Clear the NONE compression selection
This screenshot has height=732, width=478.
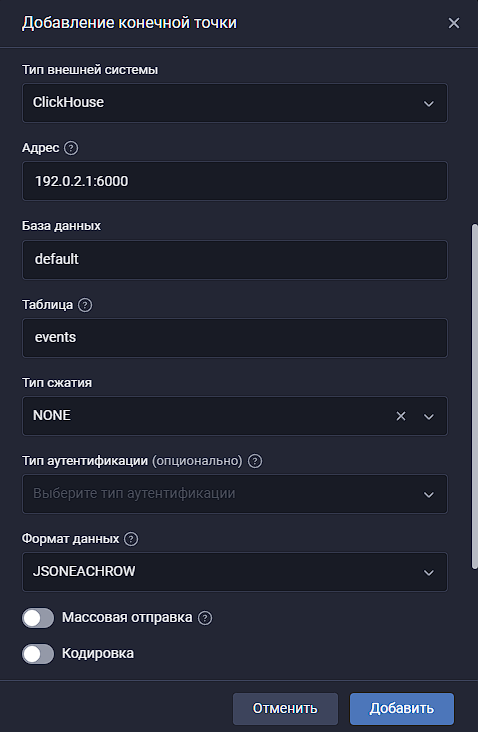point(401,416)
